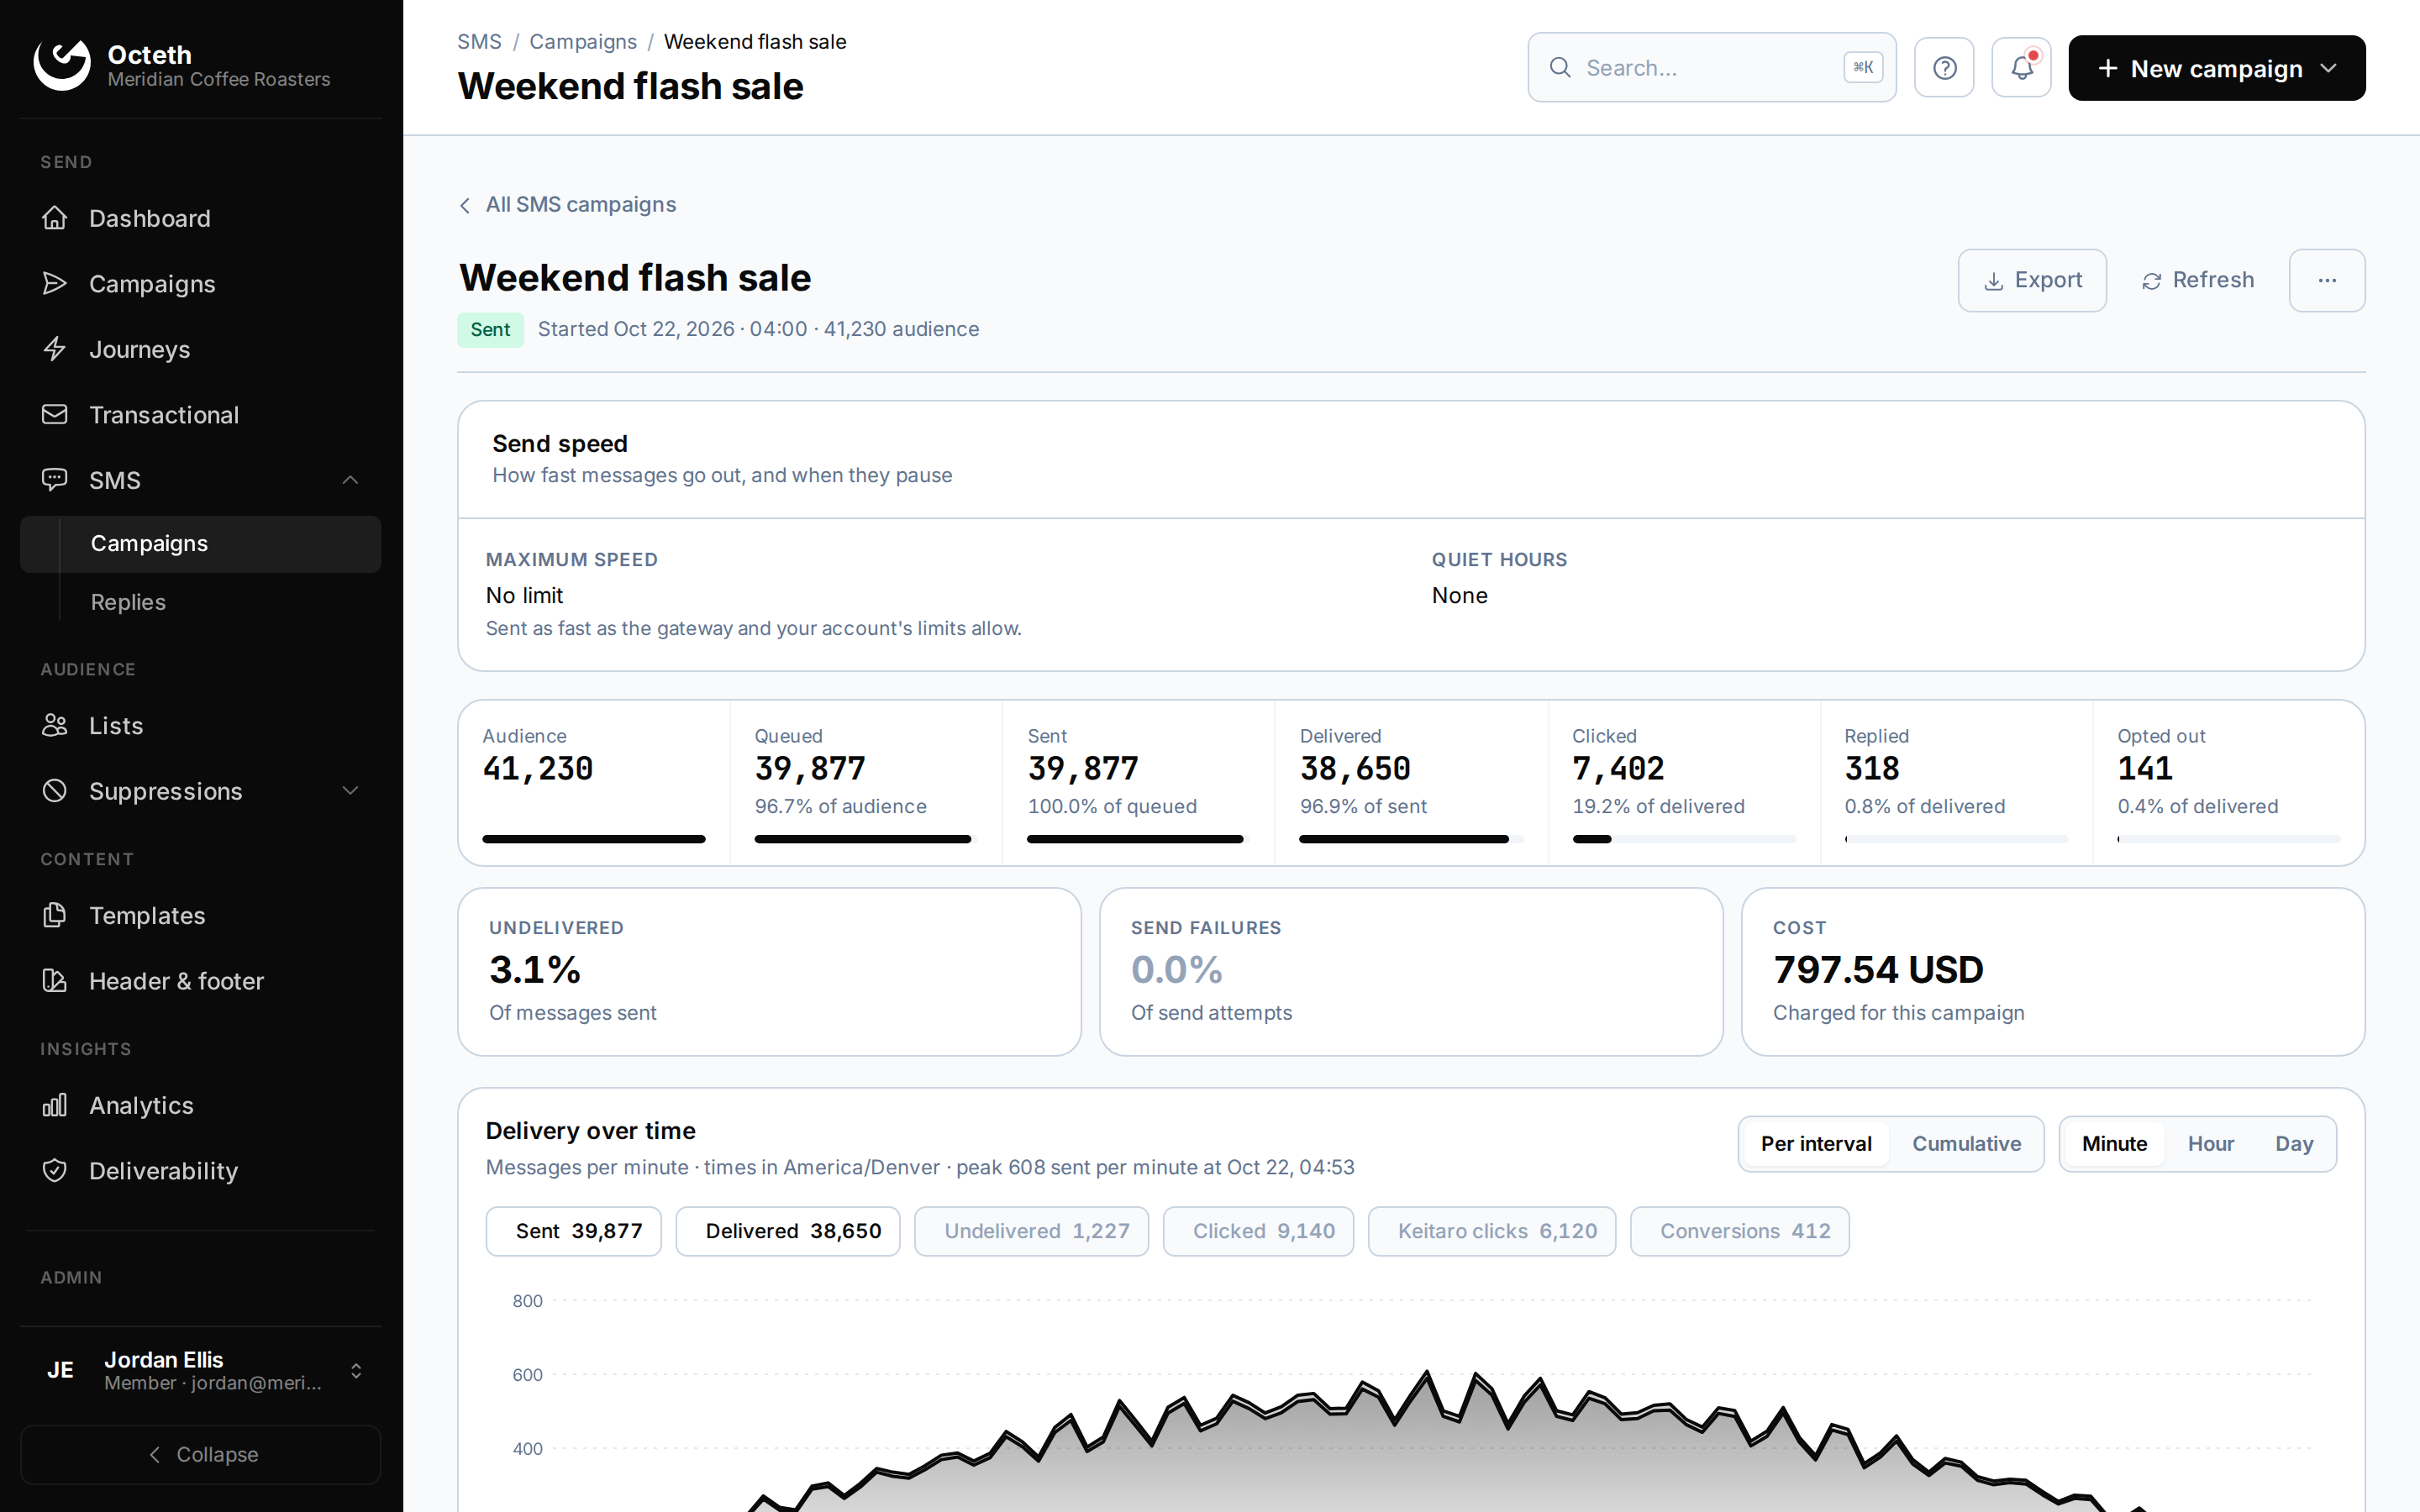Enable the Undelivered 1,227 series chip
This screenshot has height=1512, width=2420.
(1031, 1231)
